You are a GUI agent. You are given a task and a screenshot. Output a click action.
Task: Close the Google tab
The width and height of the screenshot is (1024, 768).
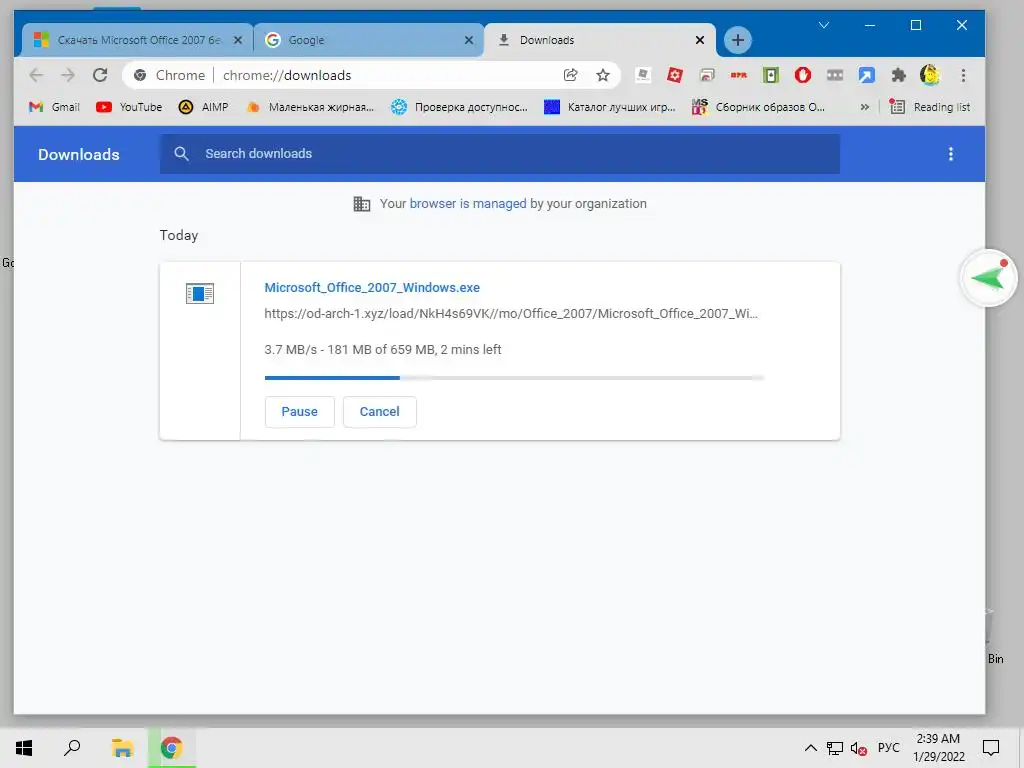point(469,40)
